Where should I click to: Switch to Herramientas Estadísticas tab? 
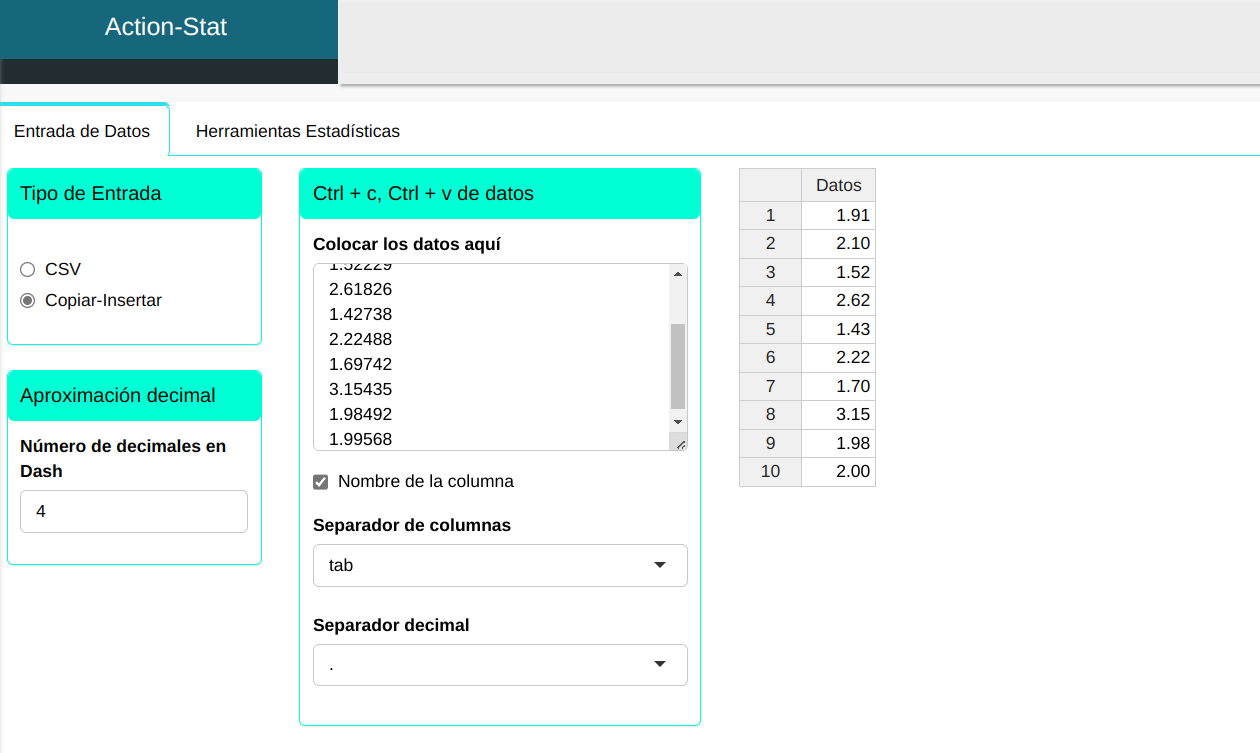pos(297,131)
